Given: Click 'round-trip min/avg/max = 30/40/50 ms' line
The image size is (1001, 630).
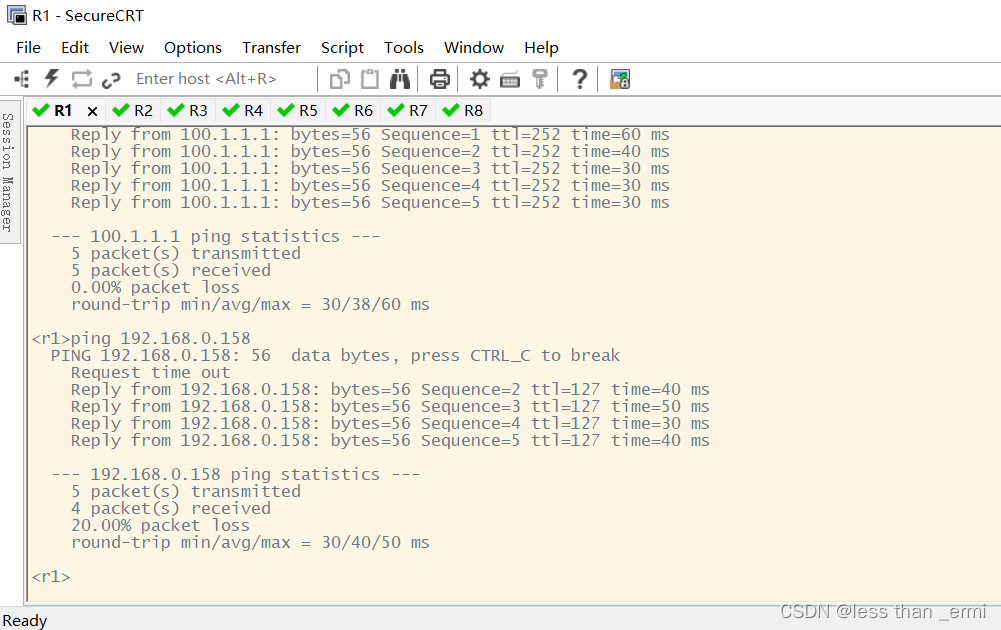Looking at the screenshot, I should [x=250, y=543].
